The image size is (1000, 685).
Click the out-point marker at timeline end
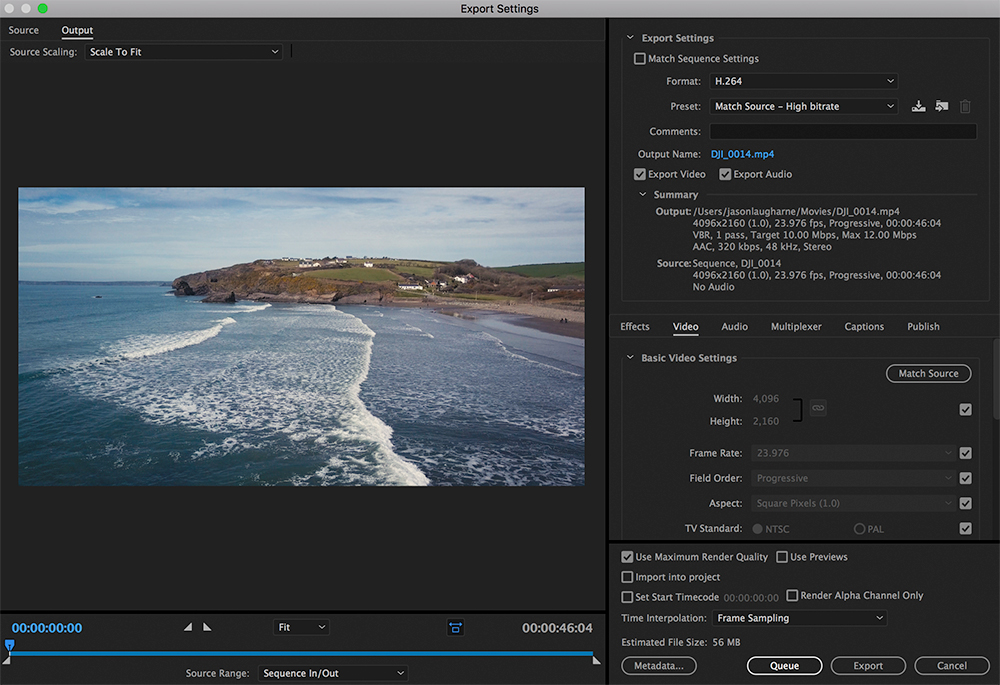tap(596, 659)
